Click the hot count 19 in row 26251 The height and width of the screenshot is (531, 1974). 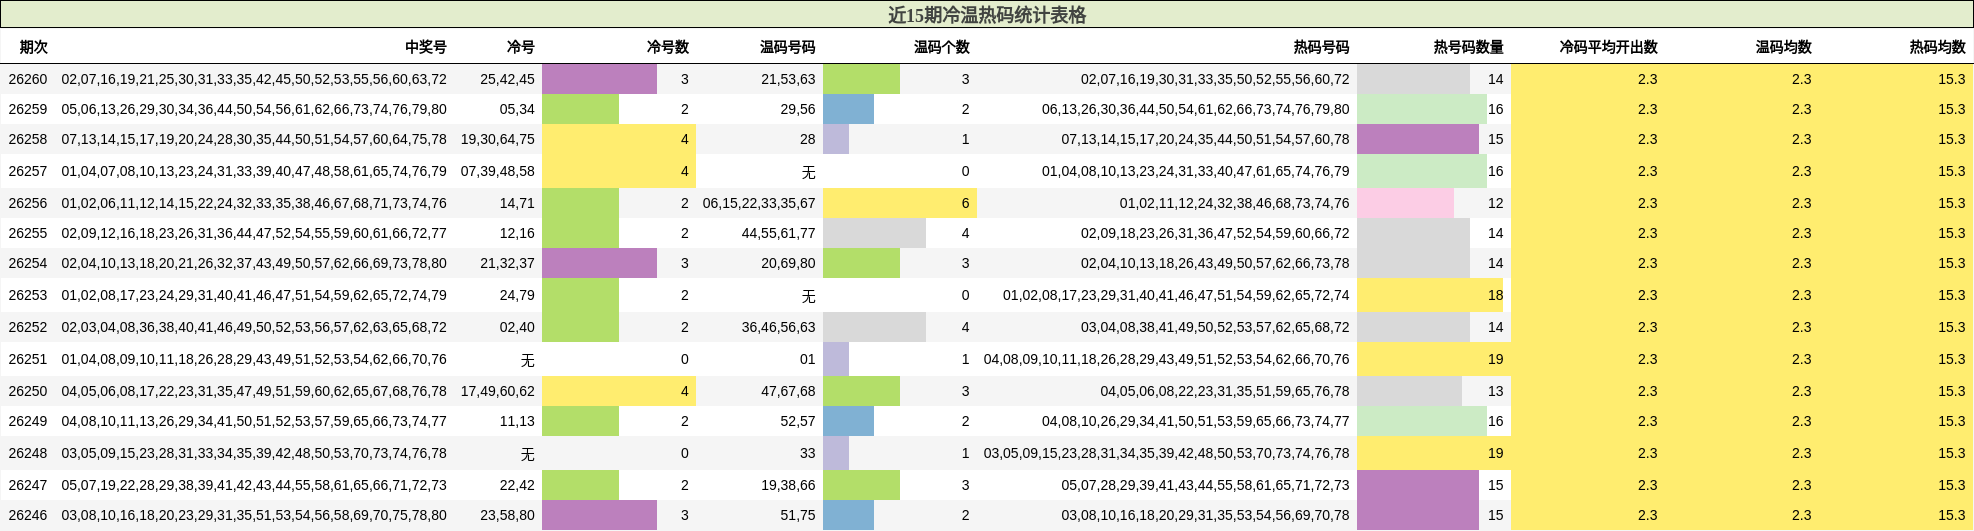[x=1495, y=359]
